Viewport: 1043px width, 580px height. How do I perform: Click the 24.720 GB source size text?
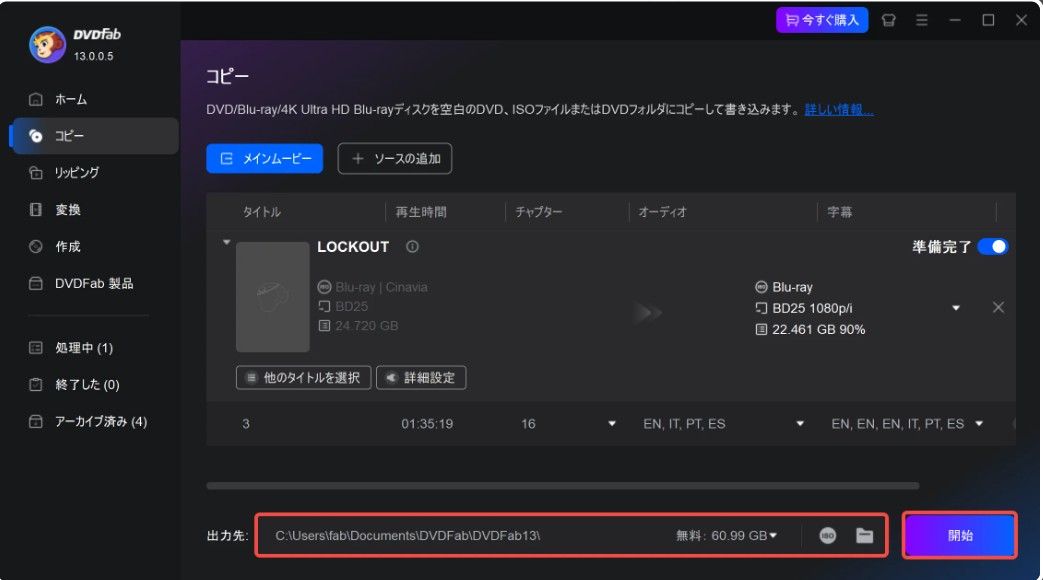(x=367, y=326)
